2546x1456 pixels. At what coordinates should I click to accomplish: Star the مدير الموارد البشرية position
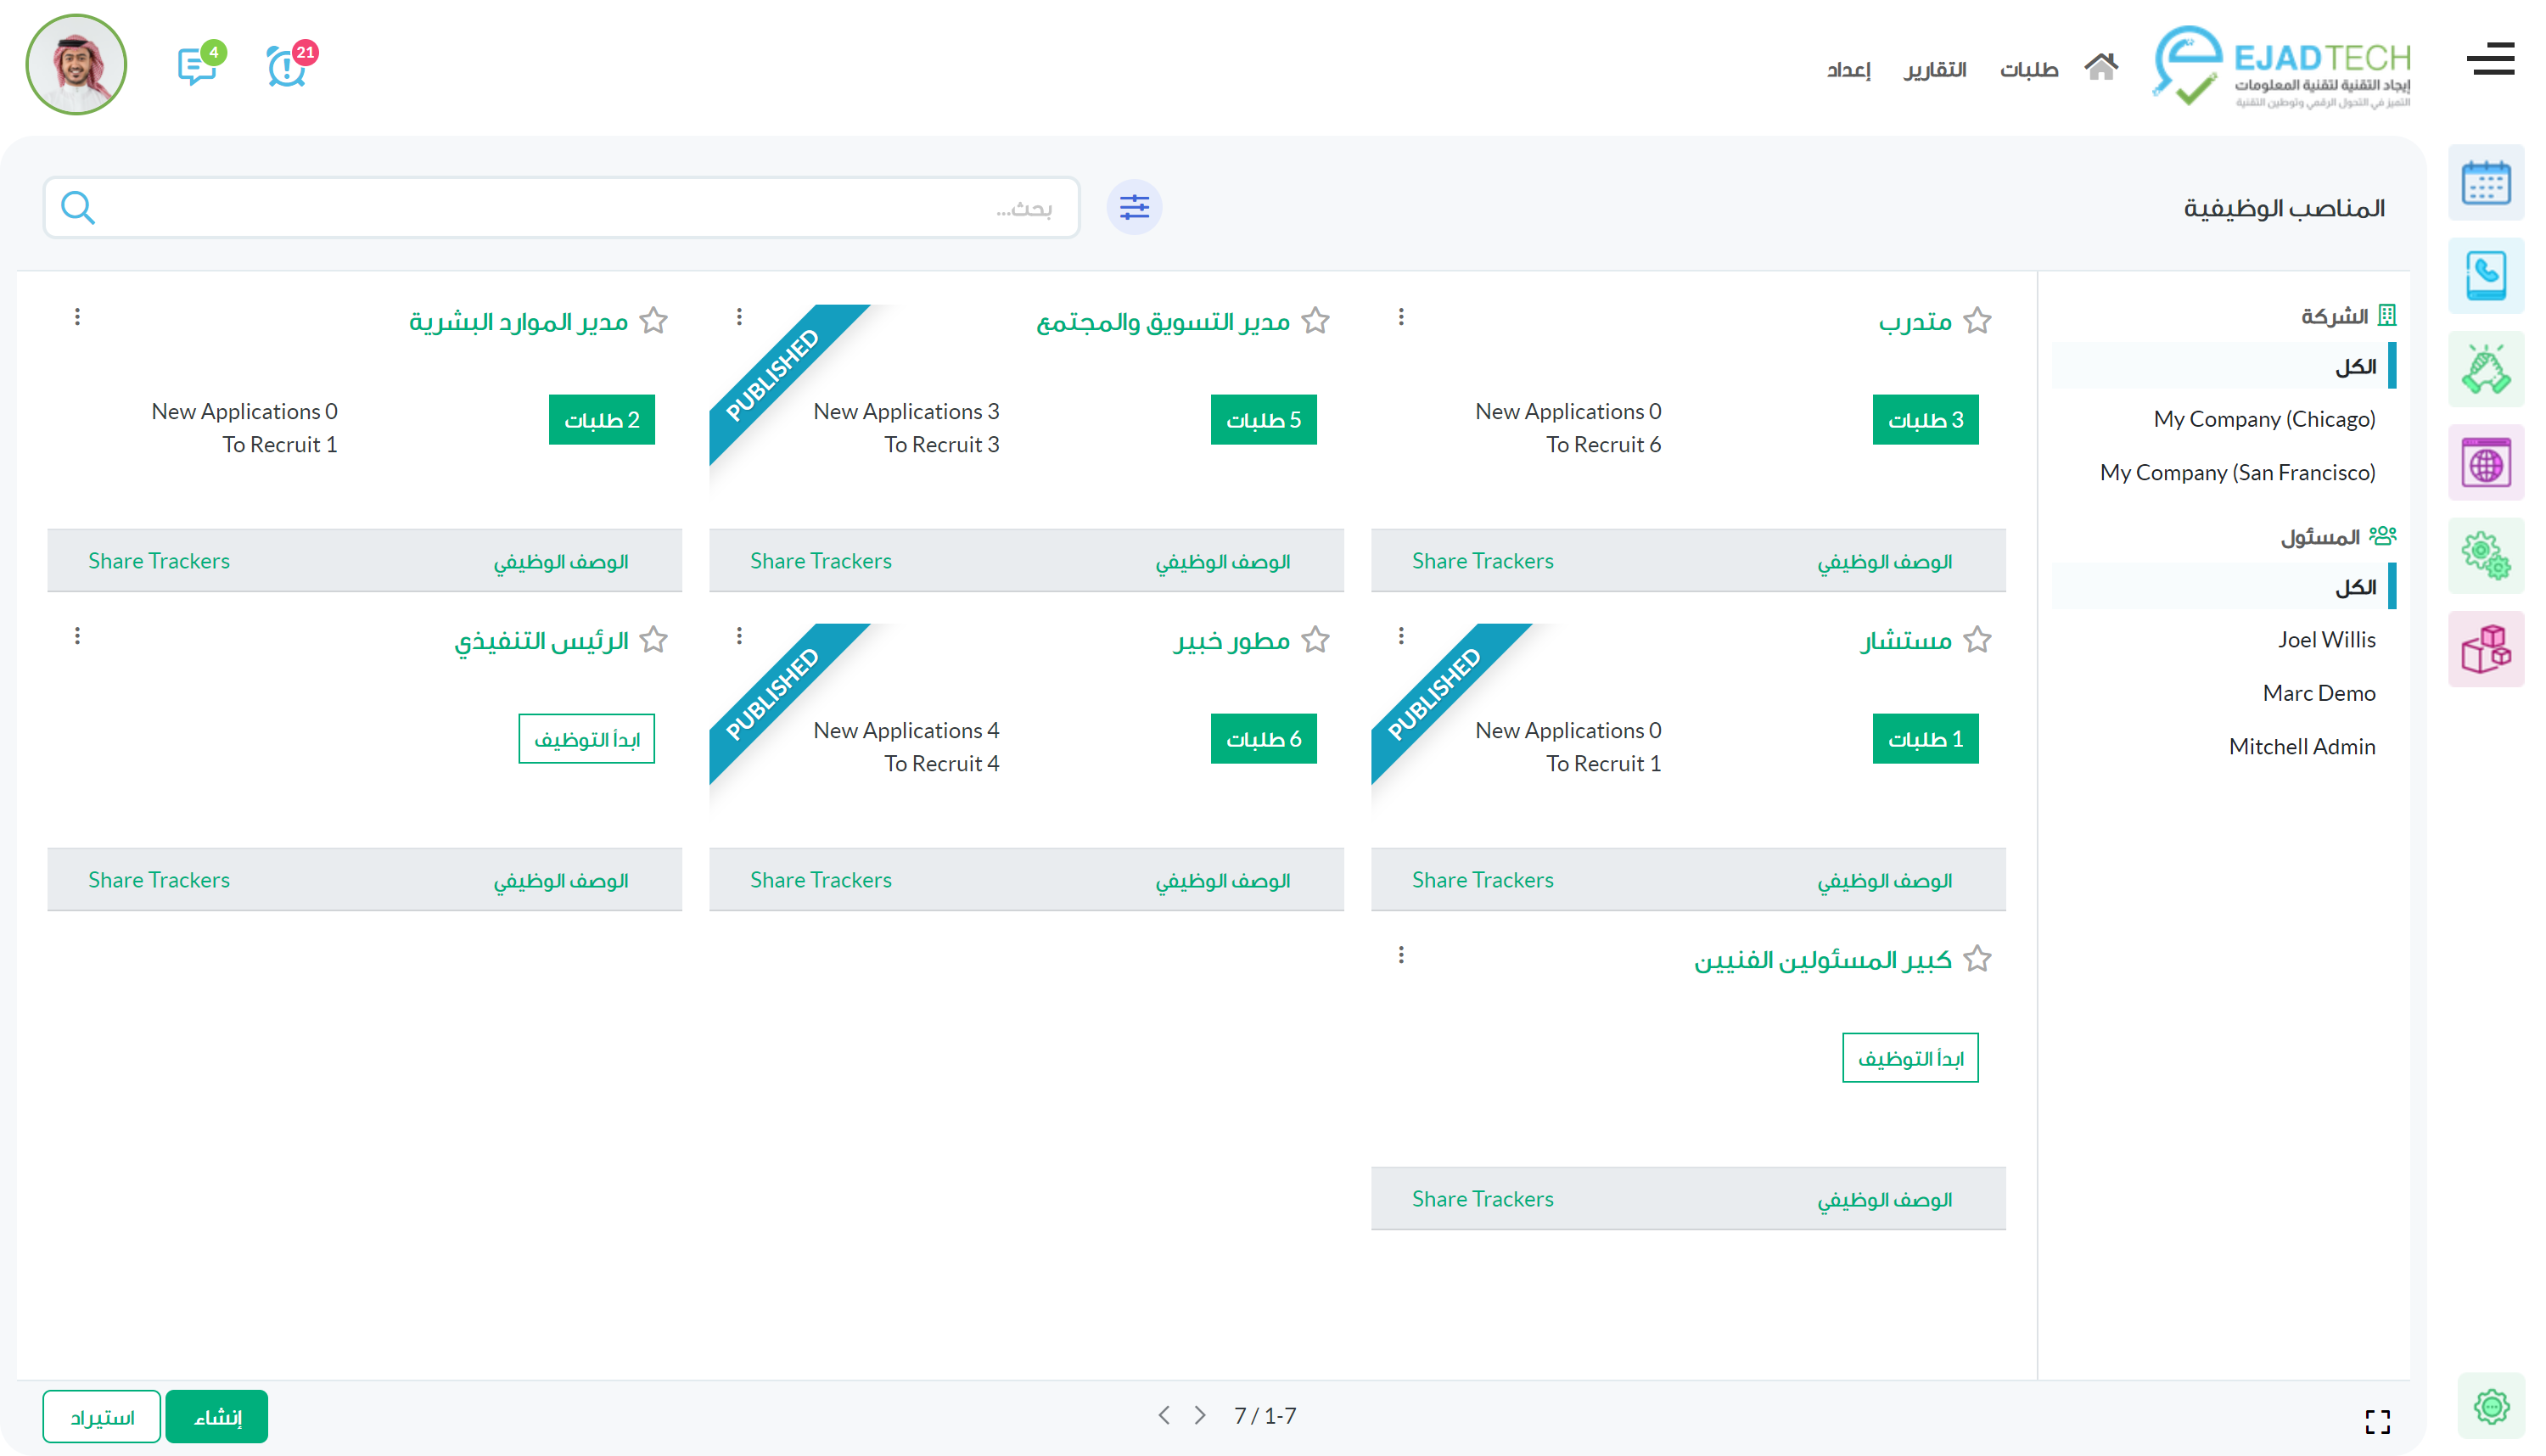[x=653, y=321]
